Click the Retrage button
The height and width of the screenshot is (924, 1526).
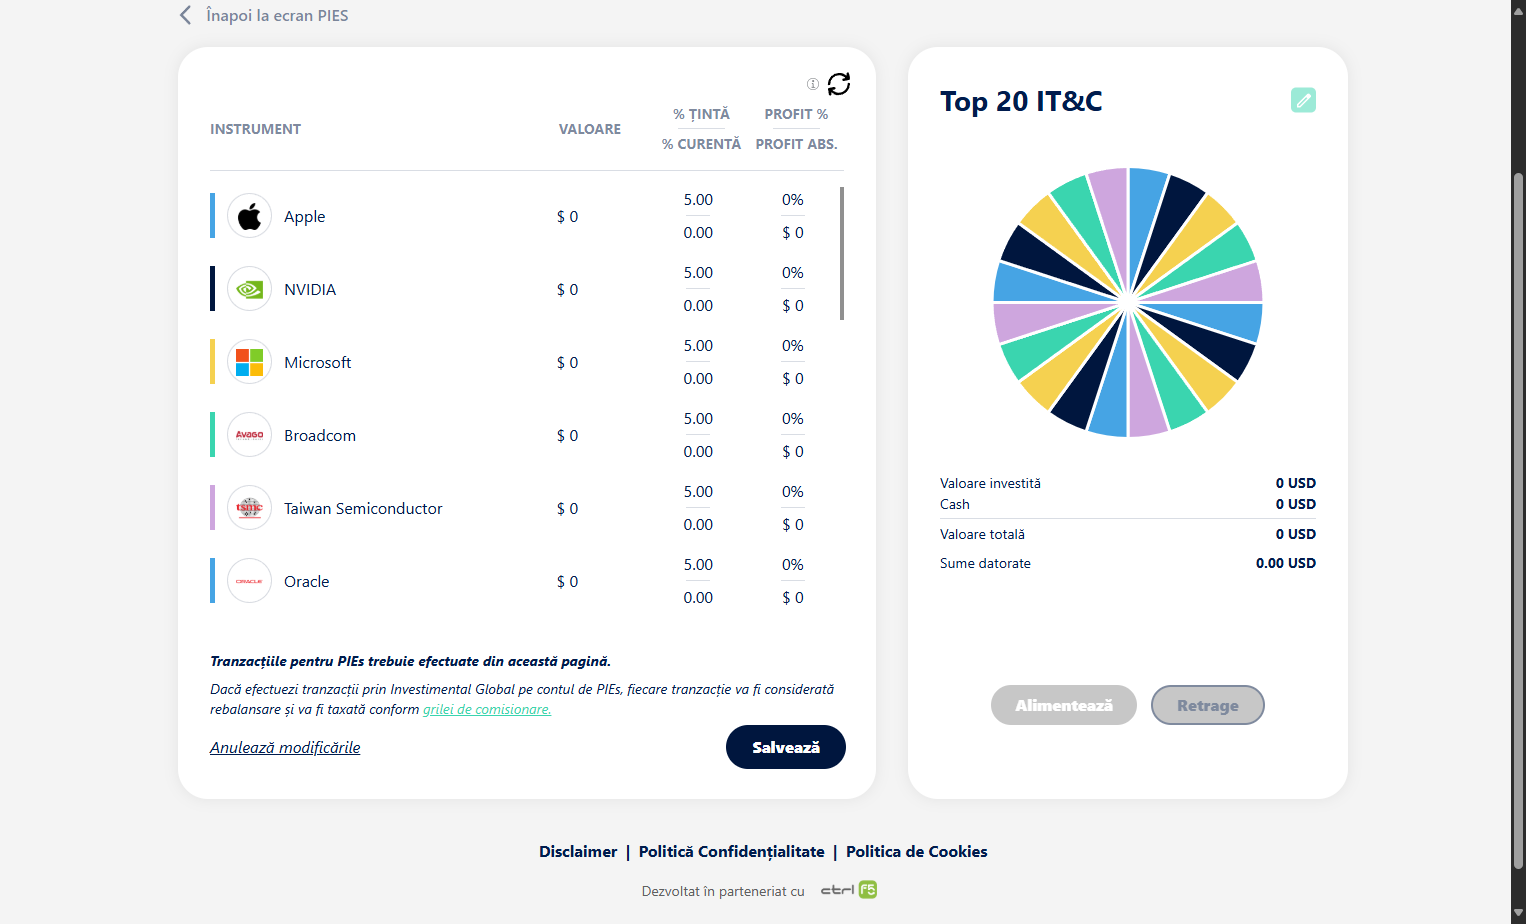(x=1208, y=705)
